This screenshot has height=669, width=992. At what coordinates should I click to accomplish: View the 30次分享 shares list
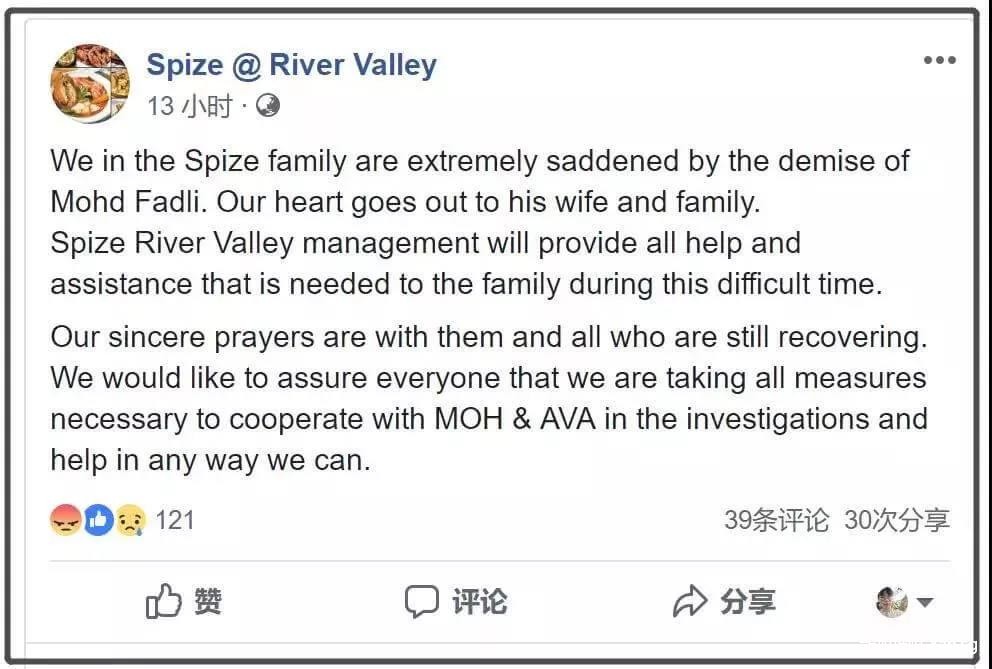click(897, 520)
